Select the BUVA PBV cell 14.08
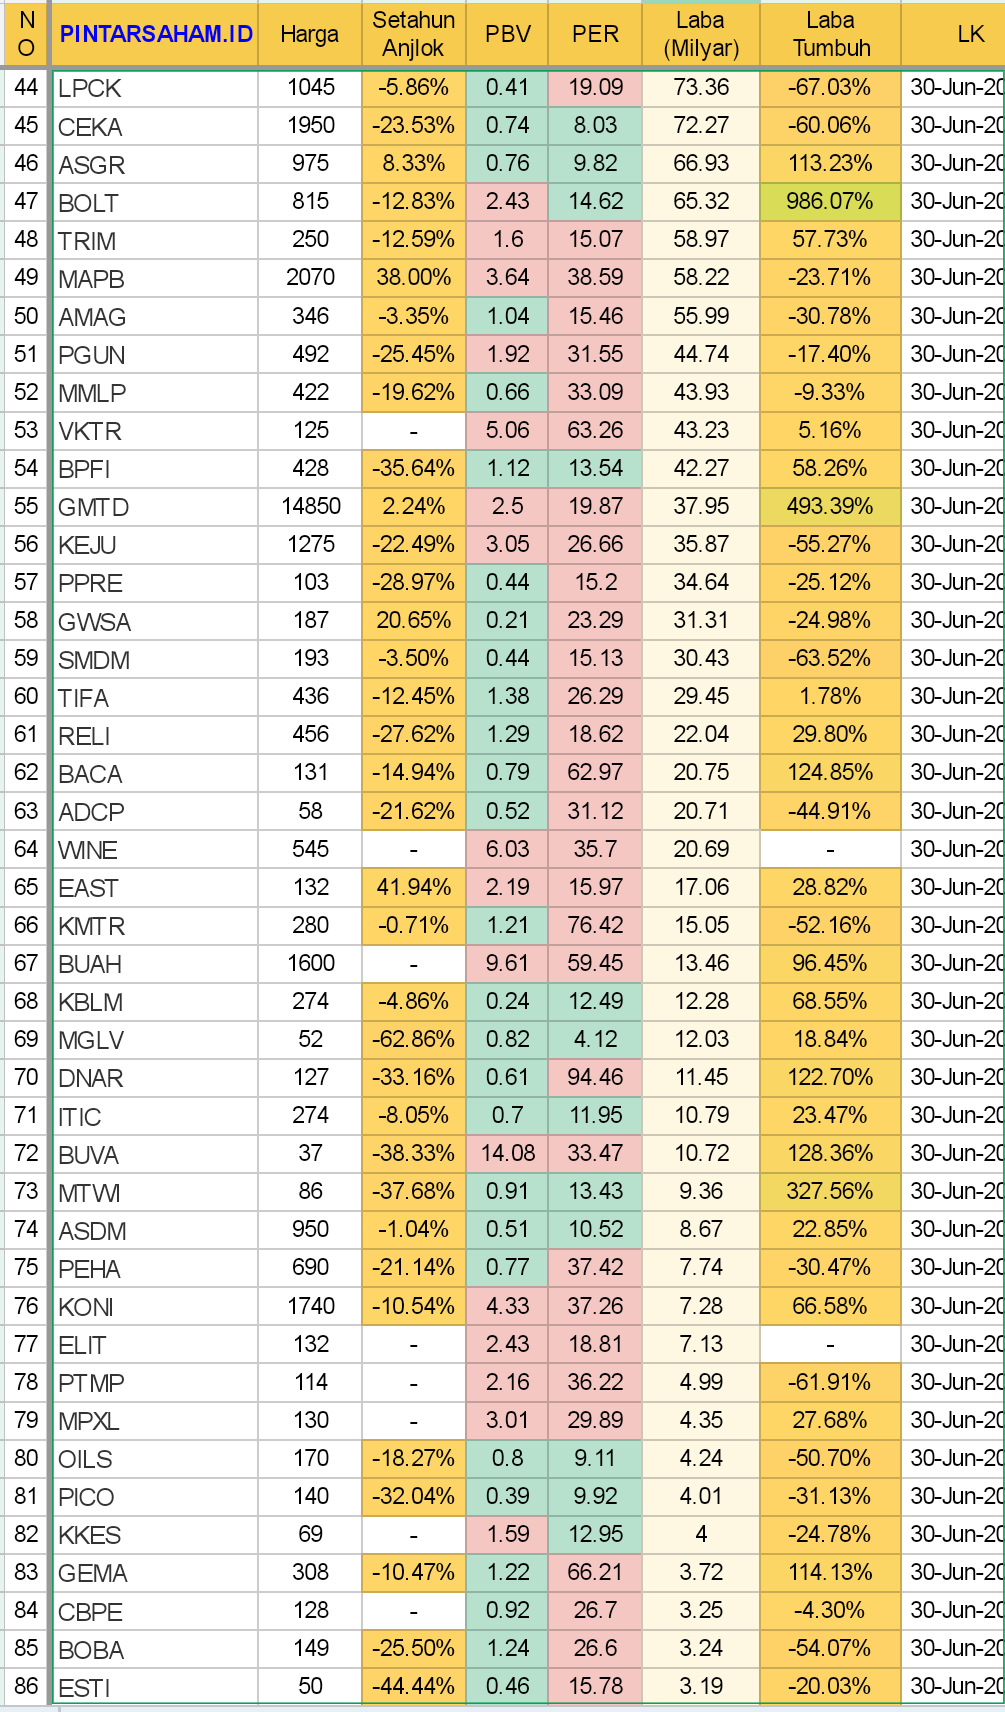The image size is (1005, 1712). pos(507,1153)
